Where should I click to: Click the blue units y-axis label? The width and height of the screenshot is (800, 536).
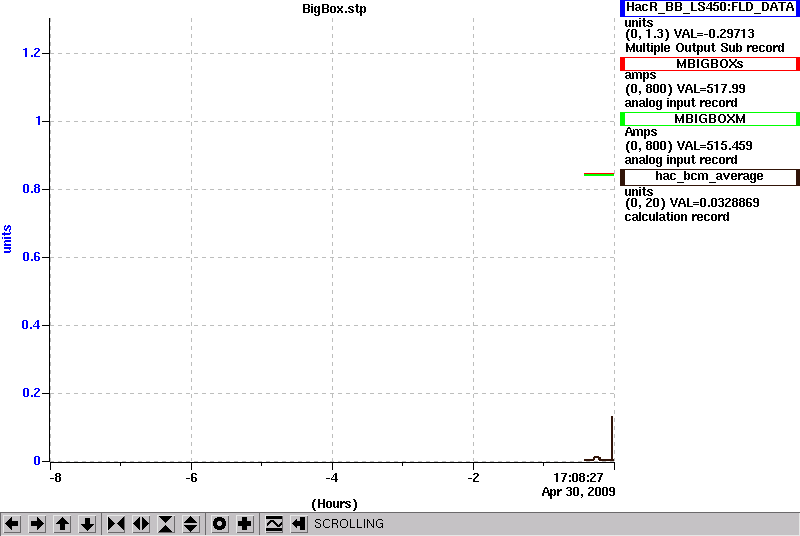tap(7, 239)
